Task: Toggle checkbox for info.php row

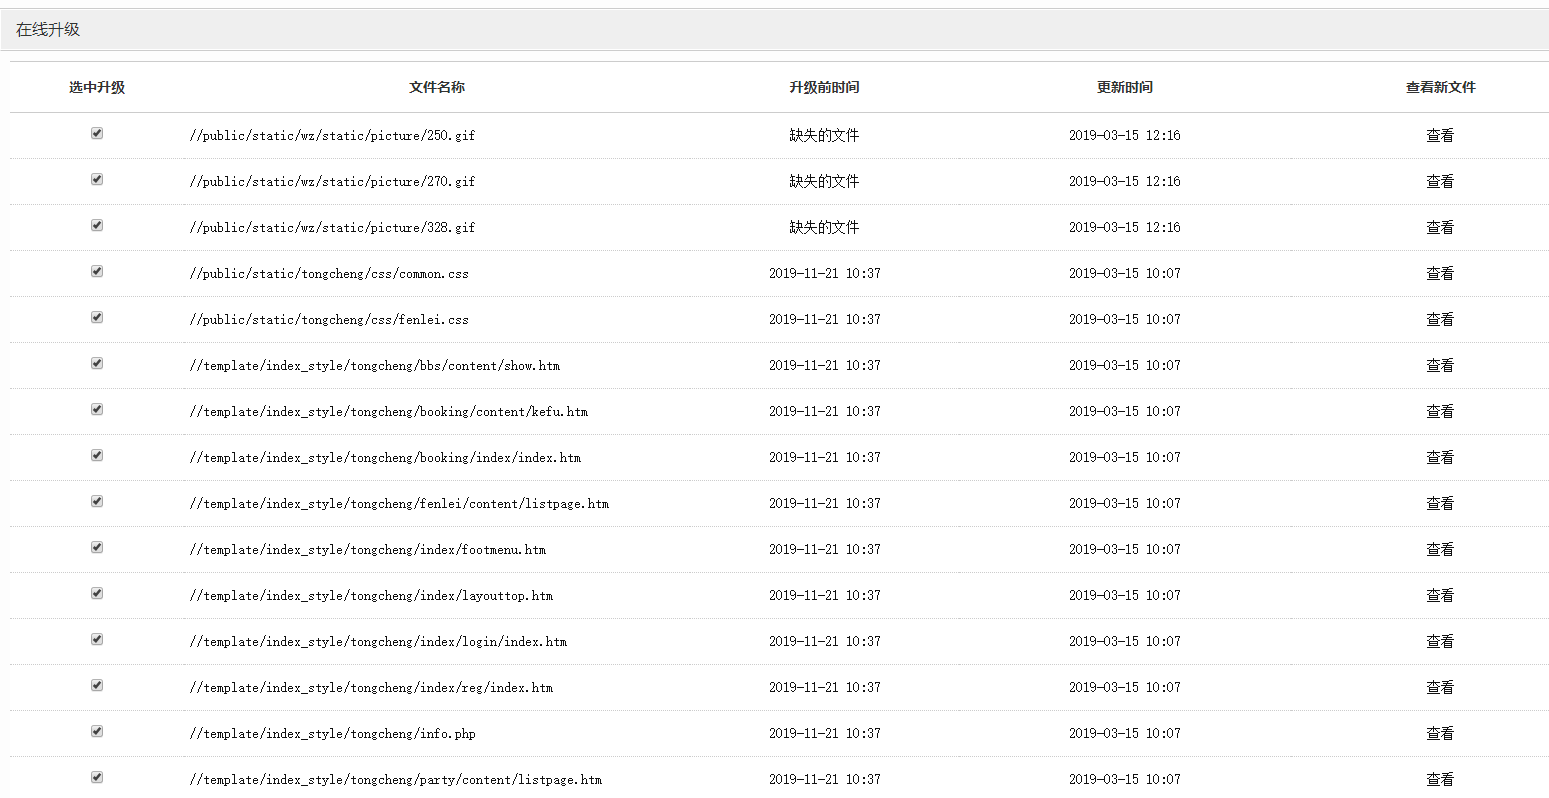Action: coord(97,731)
